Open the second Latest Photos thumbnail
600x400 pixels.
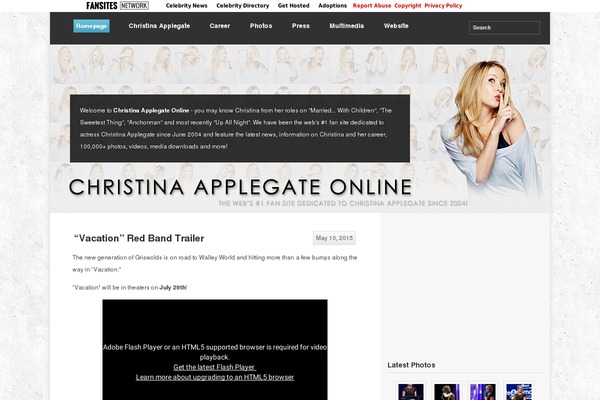point(447,392)
